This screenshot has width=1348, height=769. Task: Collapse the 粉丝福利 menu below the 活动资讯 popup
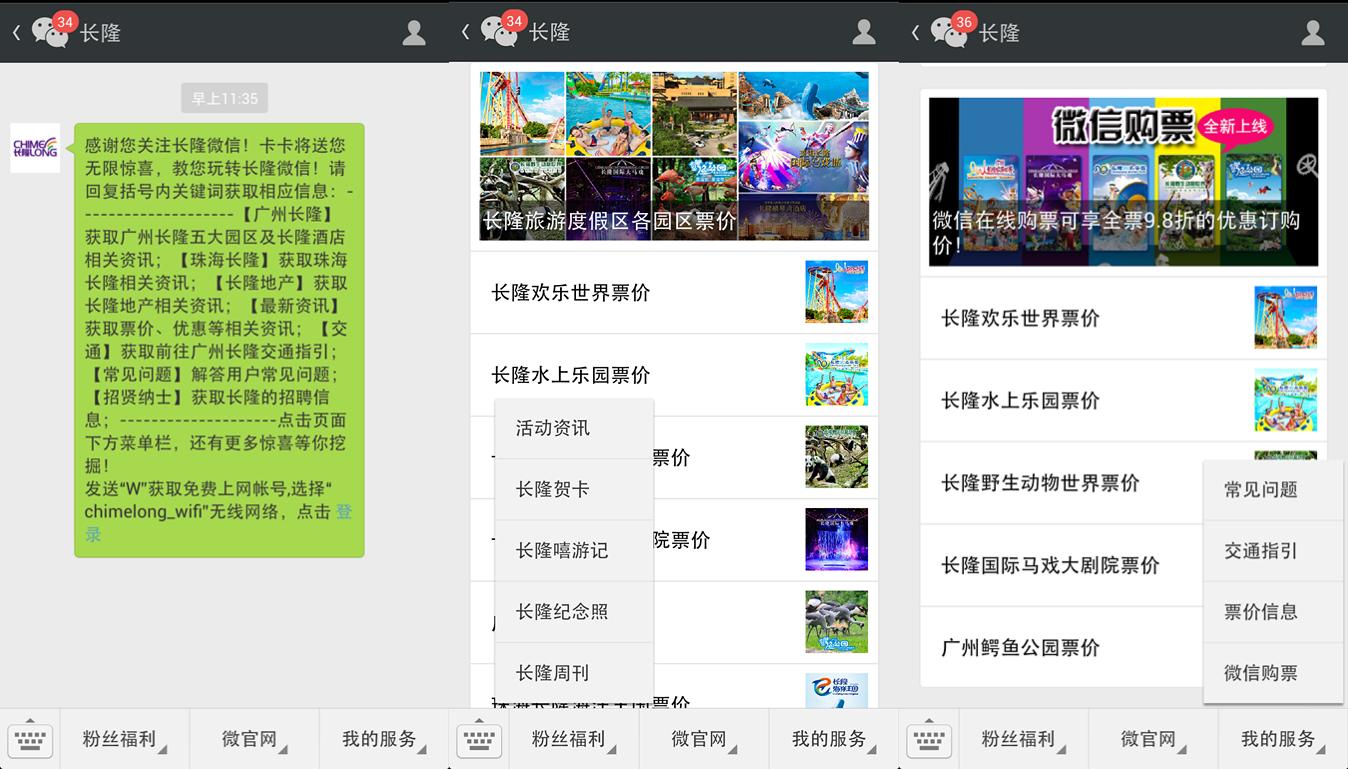tap(574, 739)
